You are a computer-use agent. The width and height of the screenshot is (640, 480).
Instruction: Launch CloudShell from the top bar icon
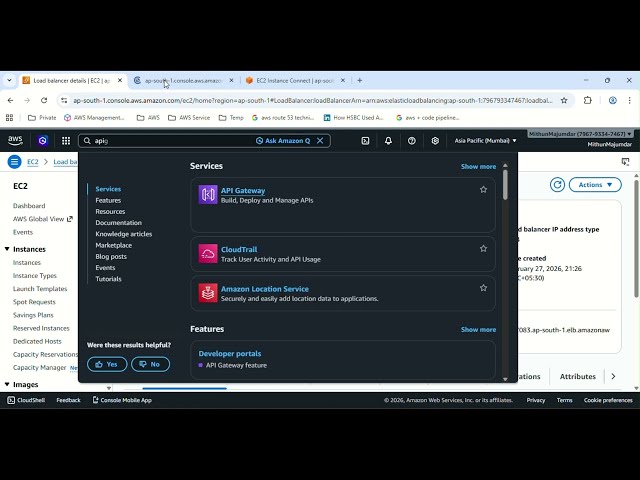pos(365,140)
